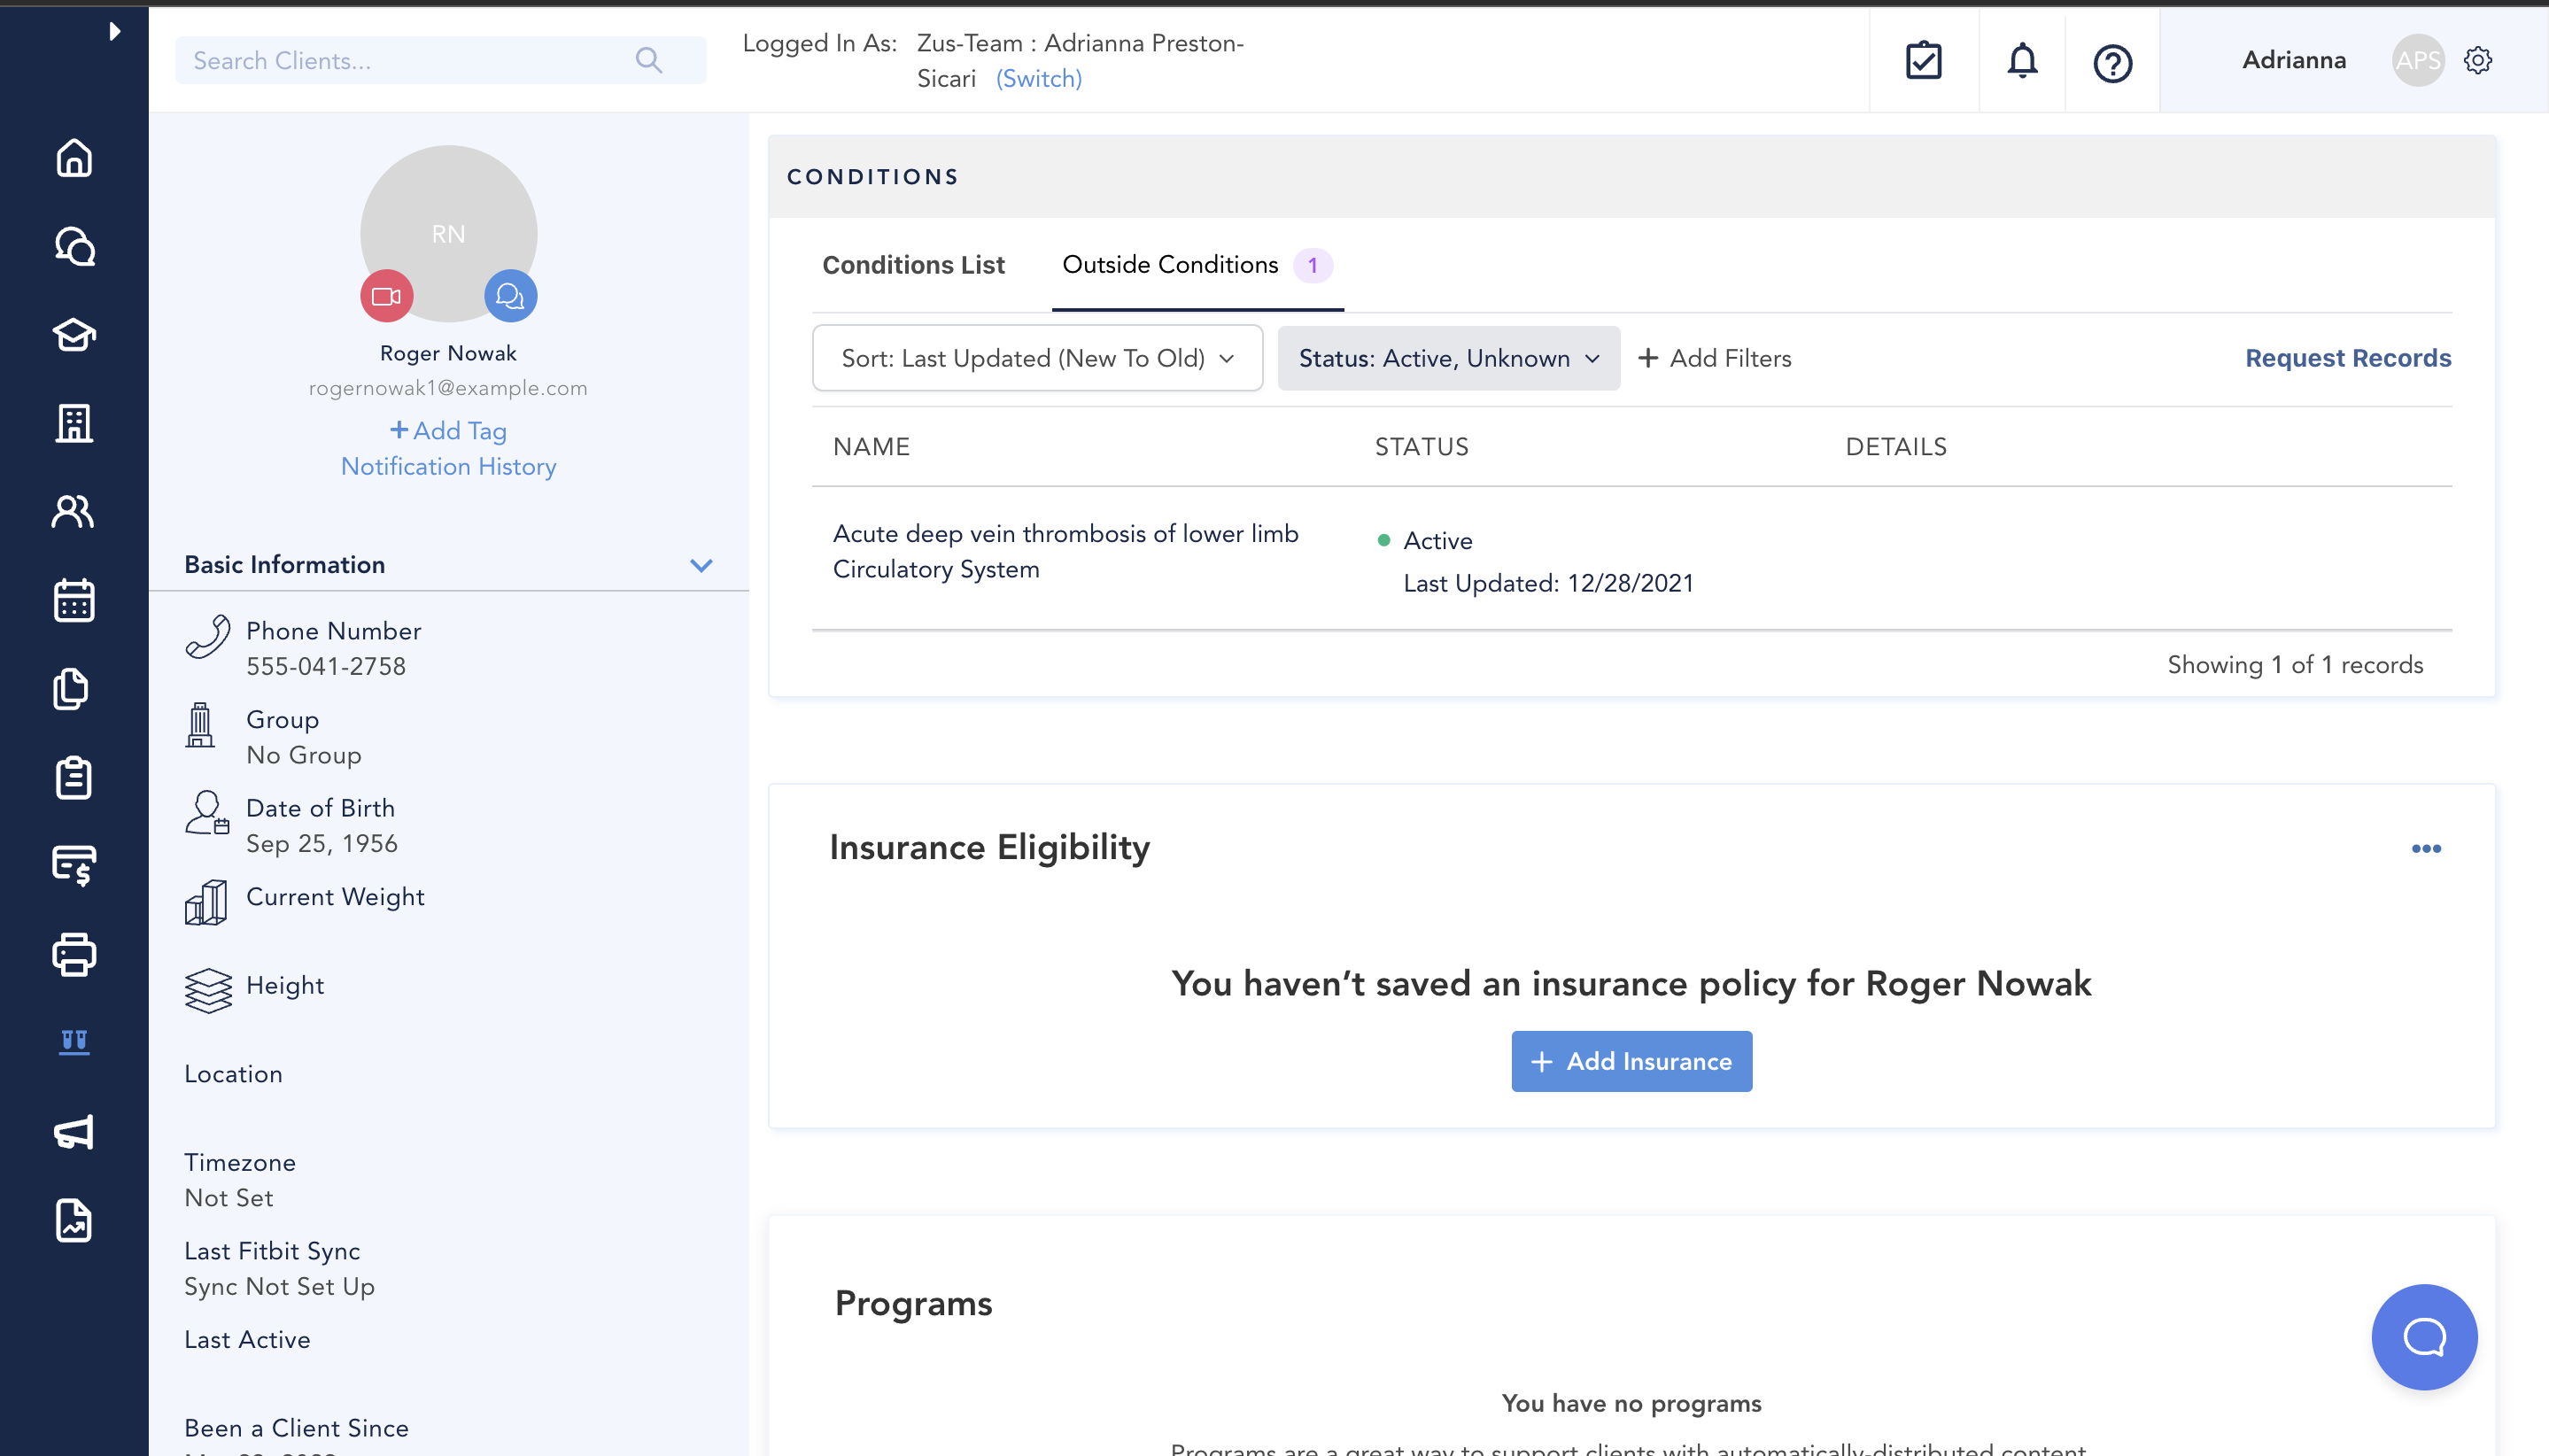Viewport: 2549px width, 1456px height.
Task: Open the megaphone announcements sidebar icon
Action: point(74,1131)
